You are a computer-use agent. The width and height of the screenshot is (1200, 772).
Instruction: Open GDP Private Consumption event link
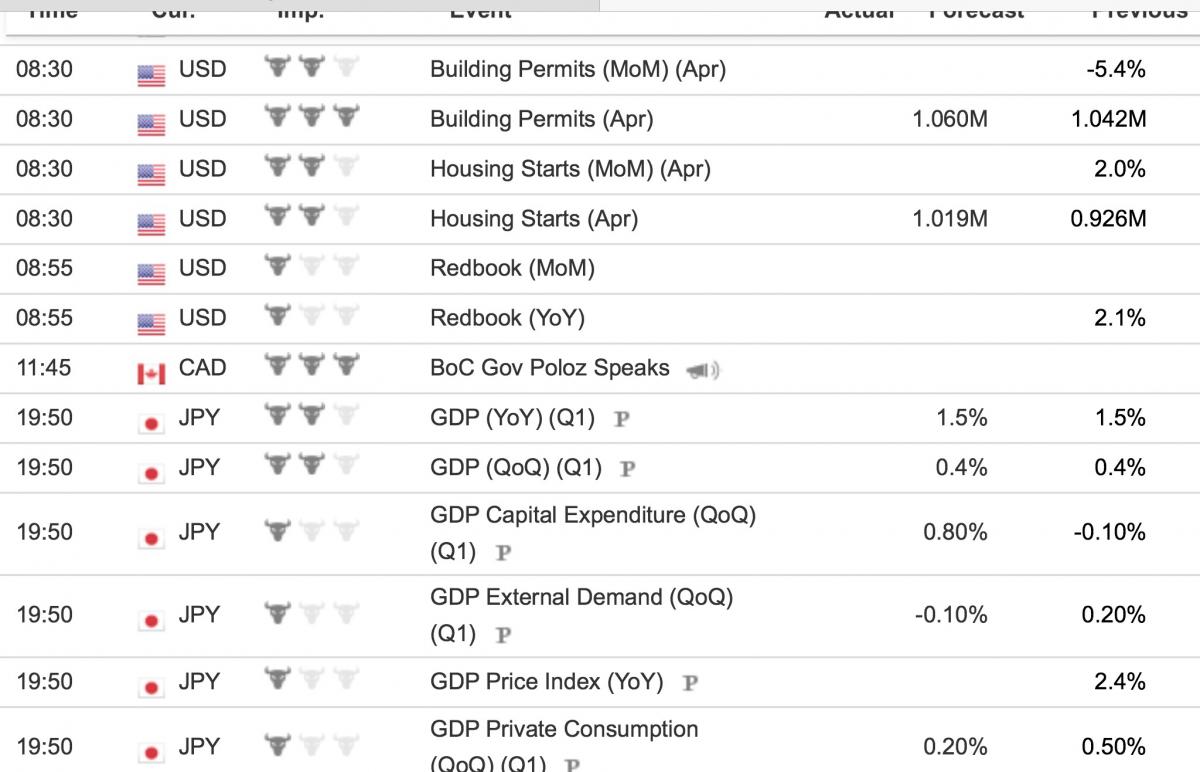point(564,747)
